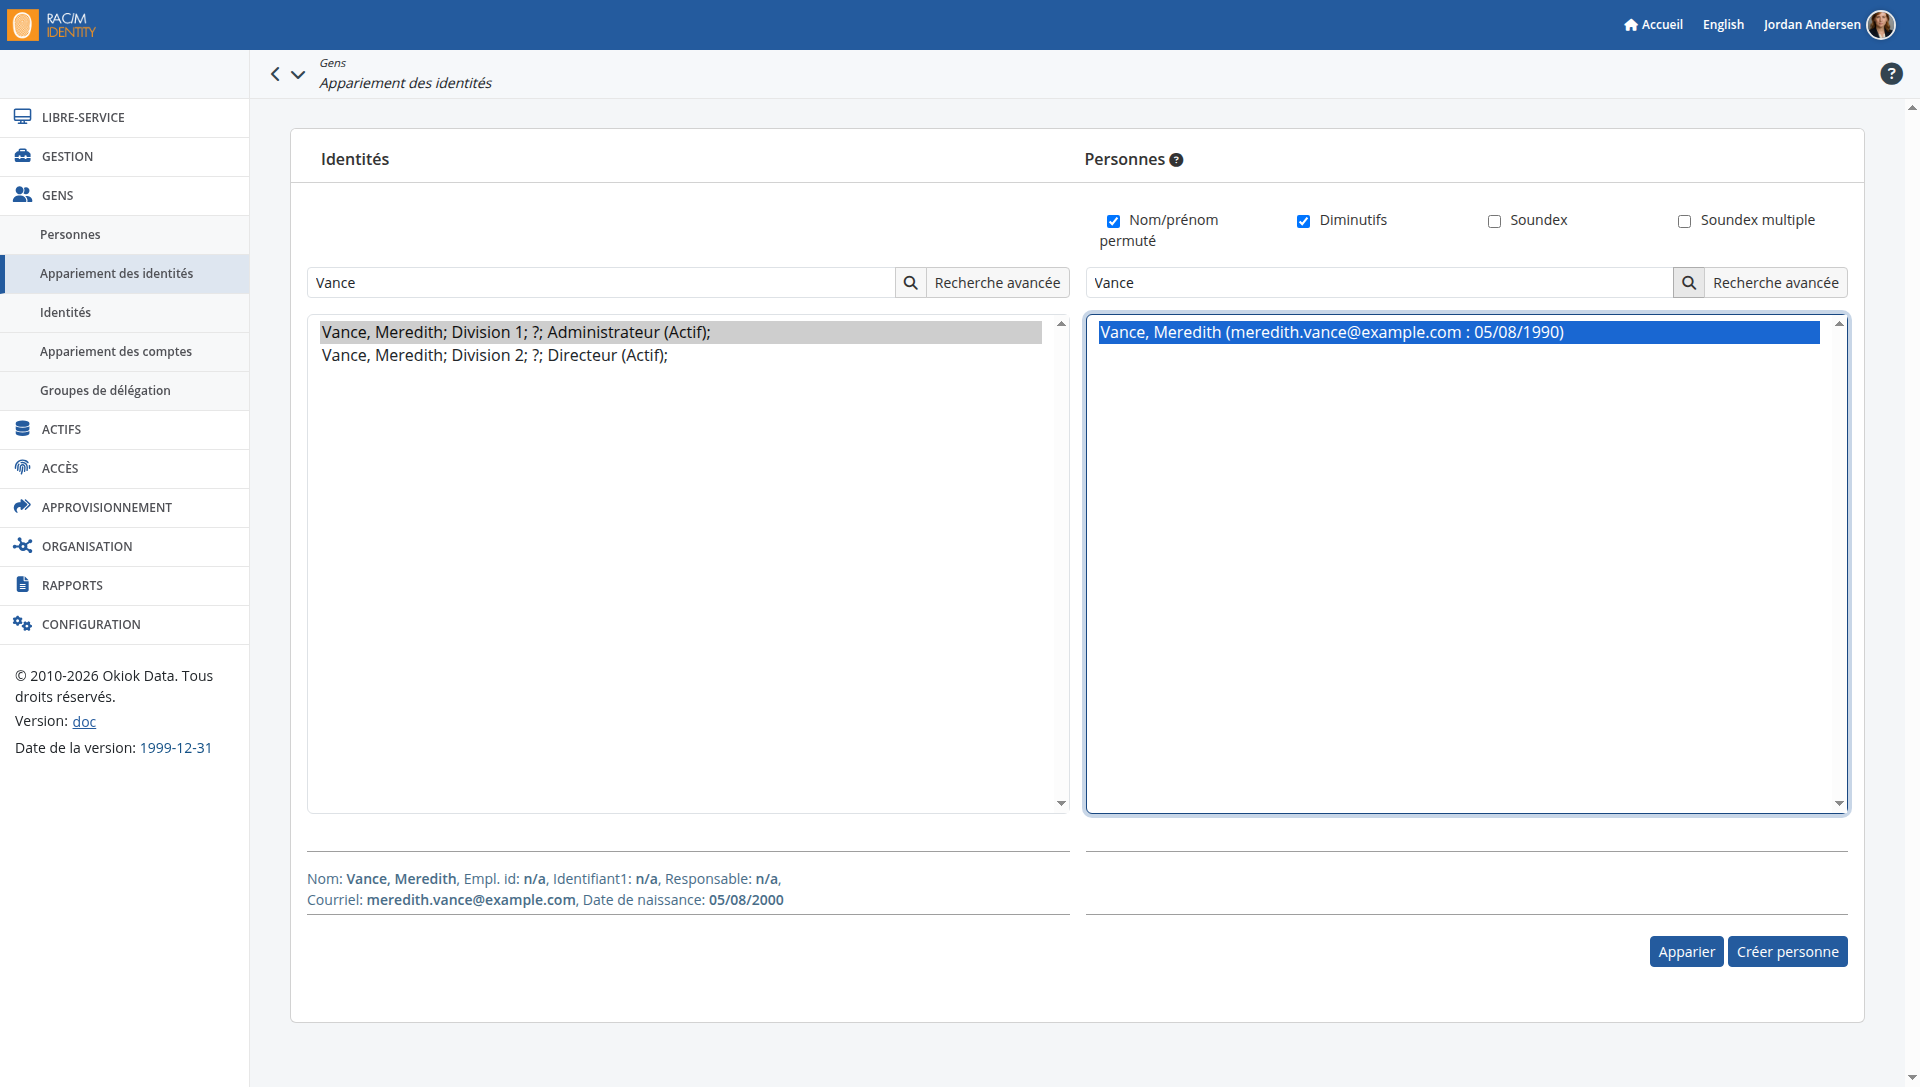1920x1087 pixels.
Task: Select Appariement des identités in sidebar
Action: [125, 274]
